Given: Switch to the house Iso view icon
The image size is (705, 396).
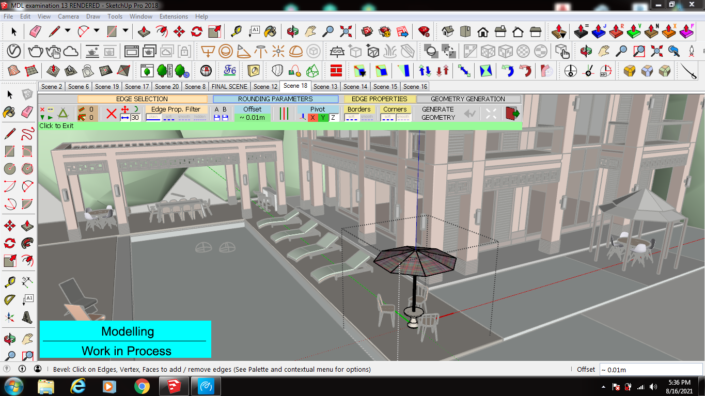Looking at the screenshot, I should 448,31.
